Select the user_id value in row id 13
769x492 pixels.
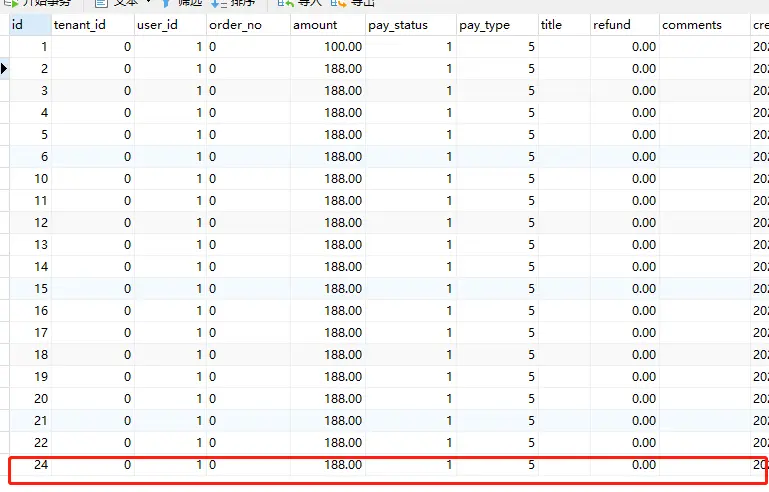tap(170, 245)
